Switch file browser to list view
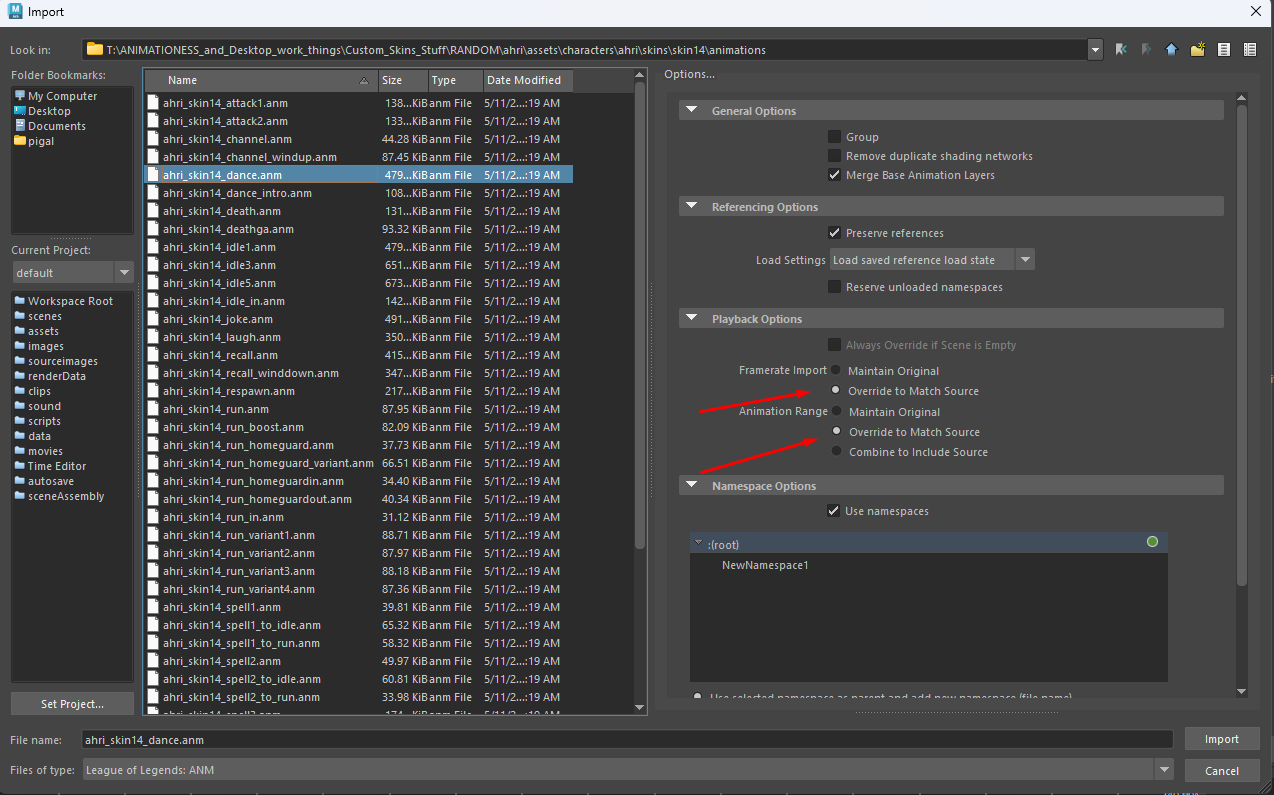Image resolution: width=1274 pixels, height=795 pixels. click(x=1224, y=49)
